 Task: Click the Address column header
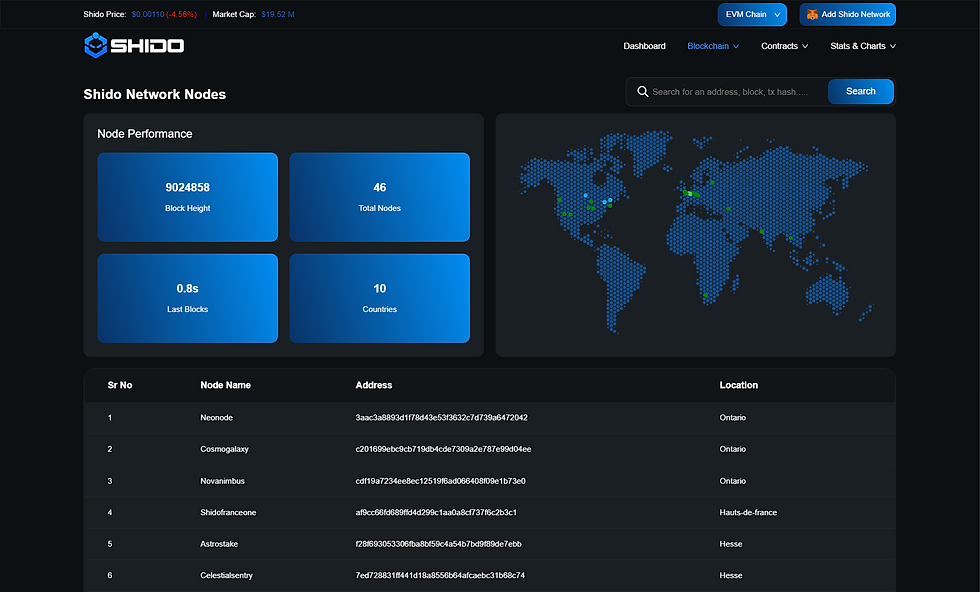click(x=374, y=385)
